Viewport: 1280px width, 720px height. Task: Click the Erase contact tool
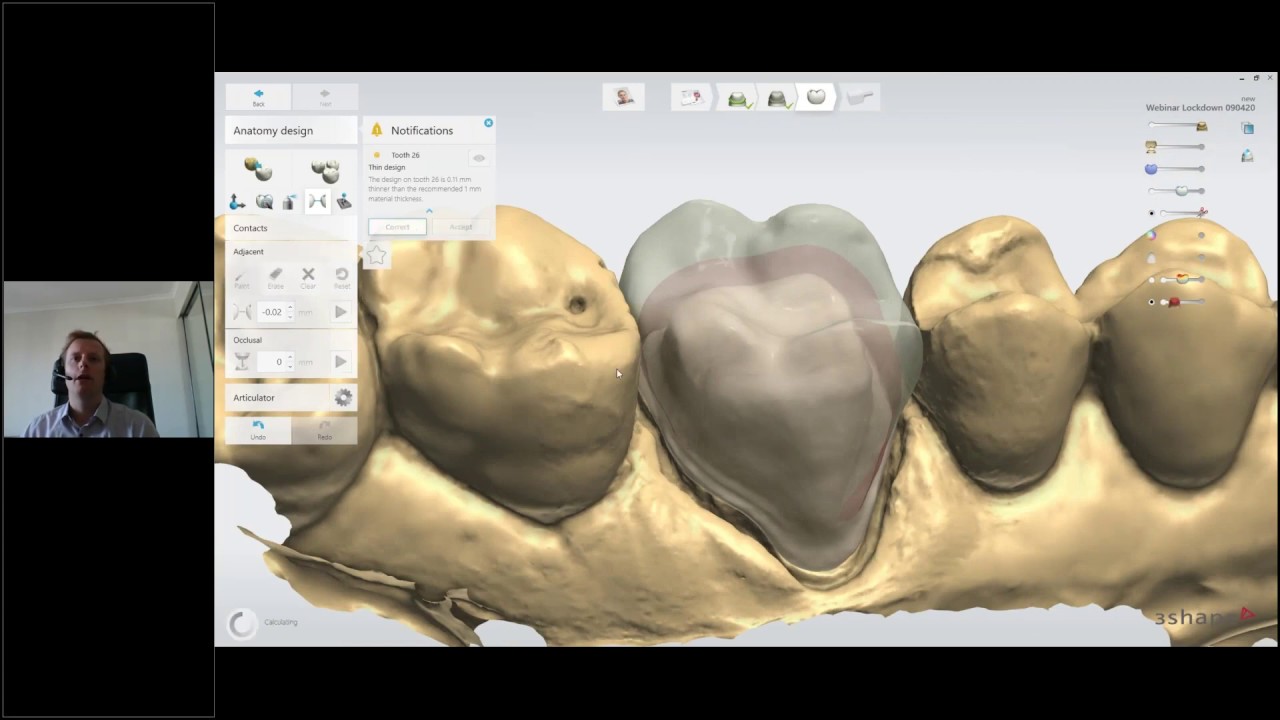tap(275, 278)
